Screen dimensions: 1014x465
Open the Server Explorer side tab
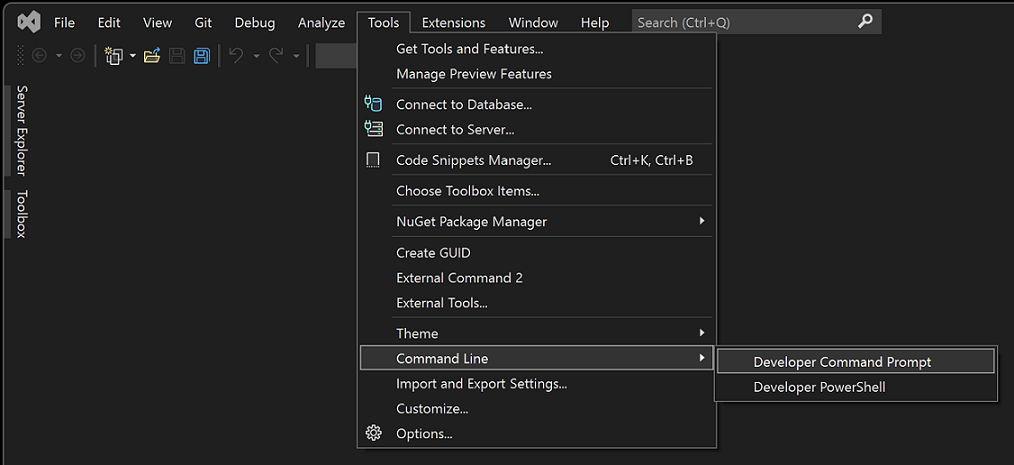click(x=22, y=130)
